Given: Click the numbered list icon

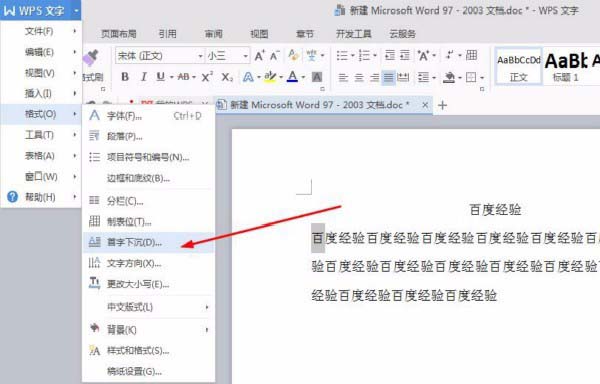Looking at the screenshot, I should pos(364,56).
